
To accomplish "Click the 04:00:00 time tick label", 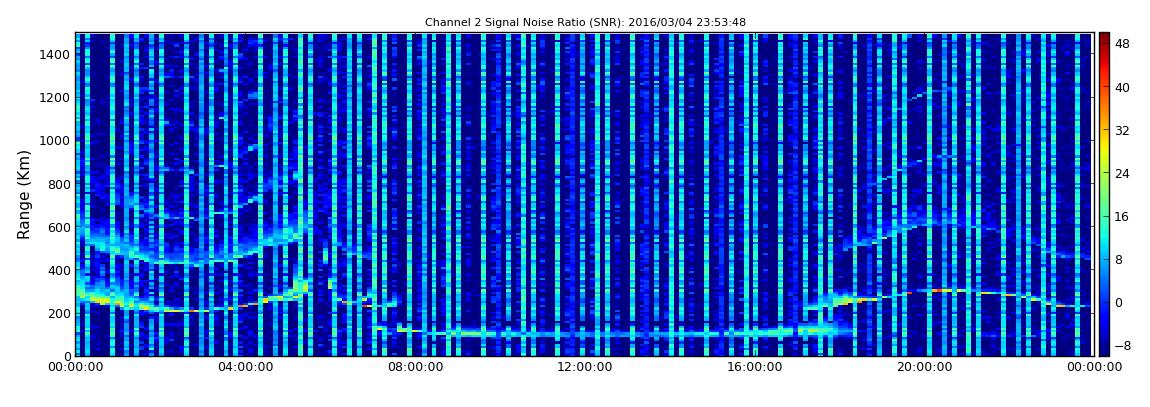I will 244,368.
